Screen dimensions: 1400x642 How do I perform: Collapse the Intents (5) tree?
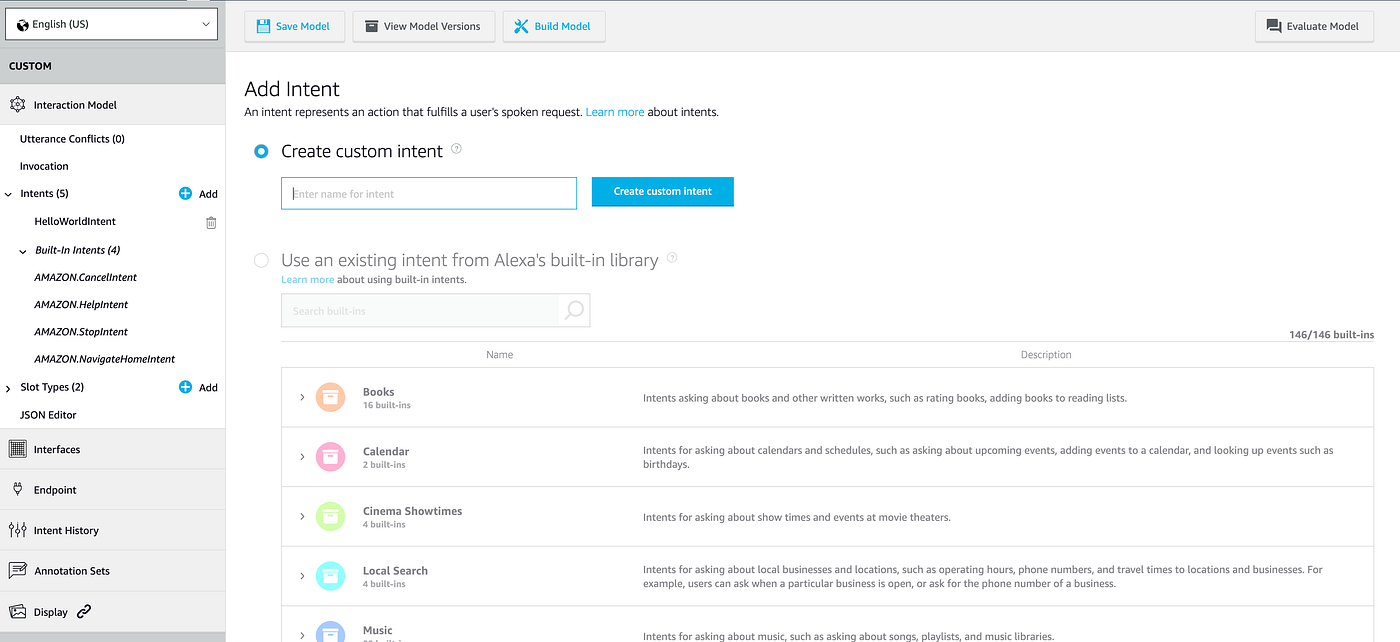9,194
